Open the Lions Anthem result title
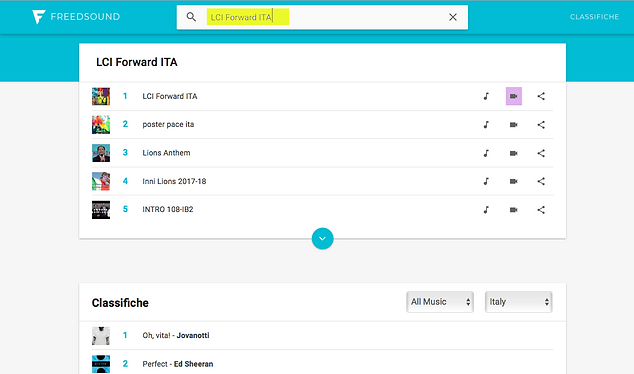The image size is (634, 374). tap(166, 153)
